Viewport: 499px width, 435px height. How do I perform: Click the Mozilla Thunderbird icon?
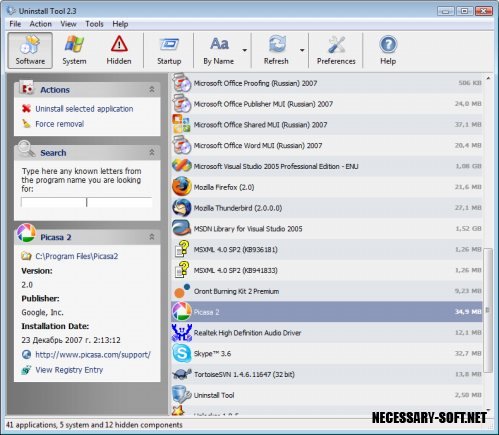(x=182, y=207)
